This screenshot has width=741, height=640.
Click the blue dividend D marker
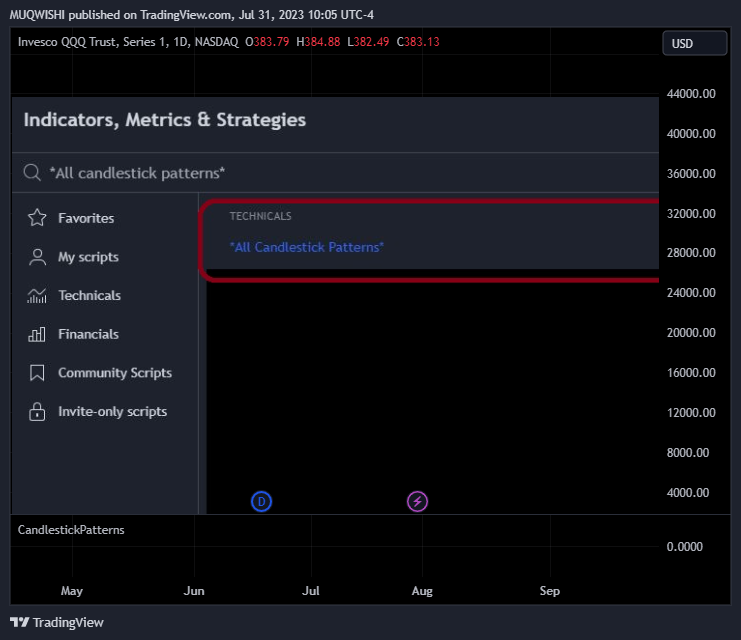(x=261, y=502)
